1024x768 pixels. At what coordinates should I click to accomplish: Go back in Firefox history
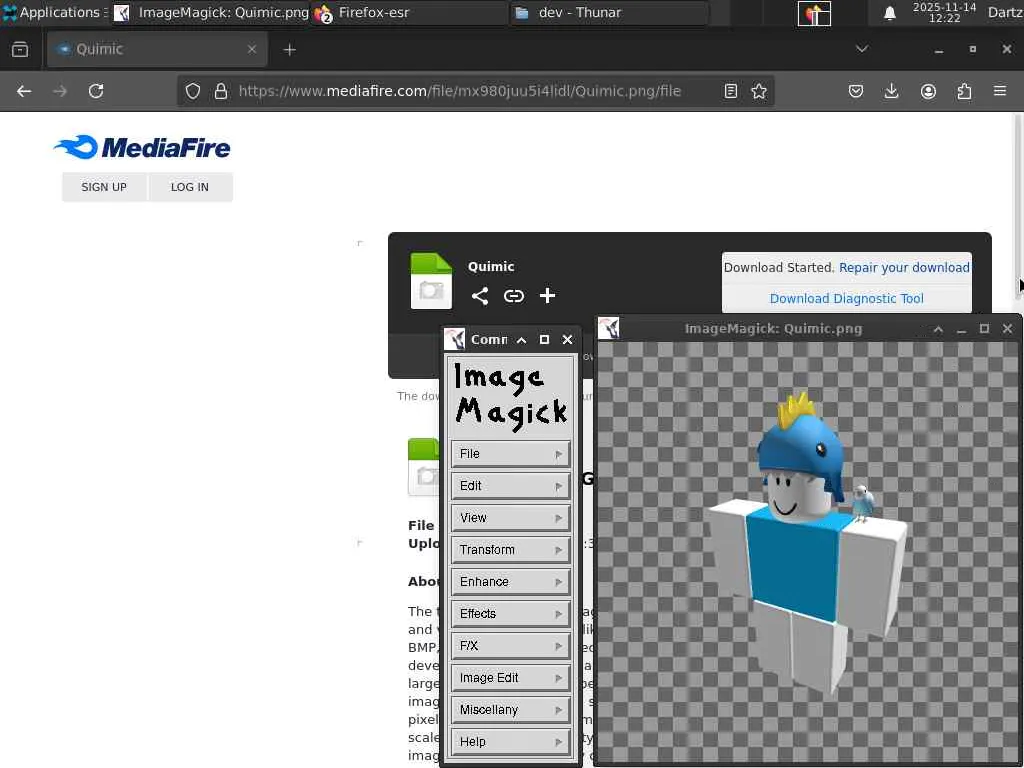click(x=24, y=91)
